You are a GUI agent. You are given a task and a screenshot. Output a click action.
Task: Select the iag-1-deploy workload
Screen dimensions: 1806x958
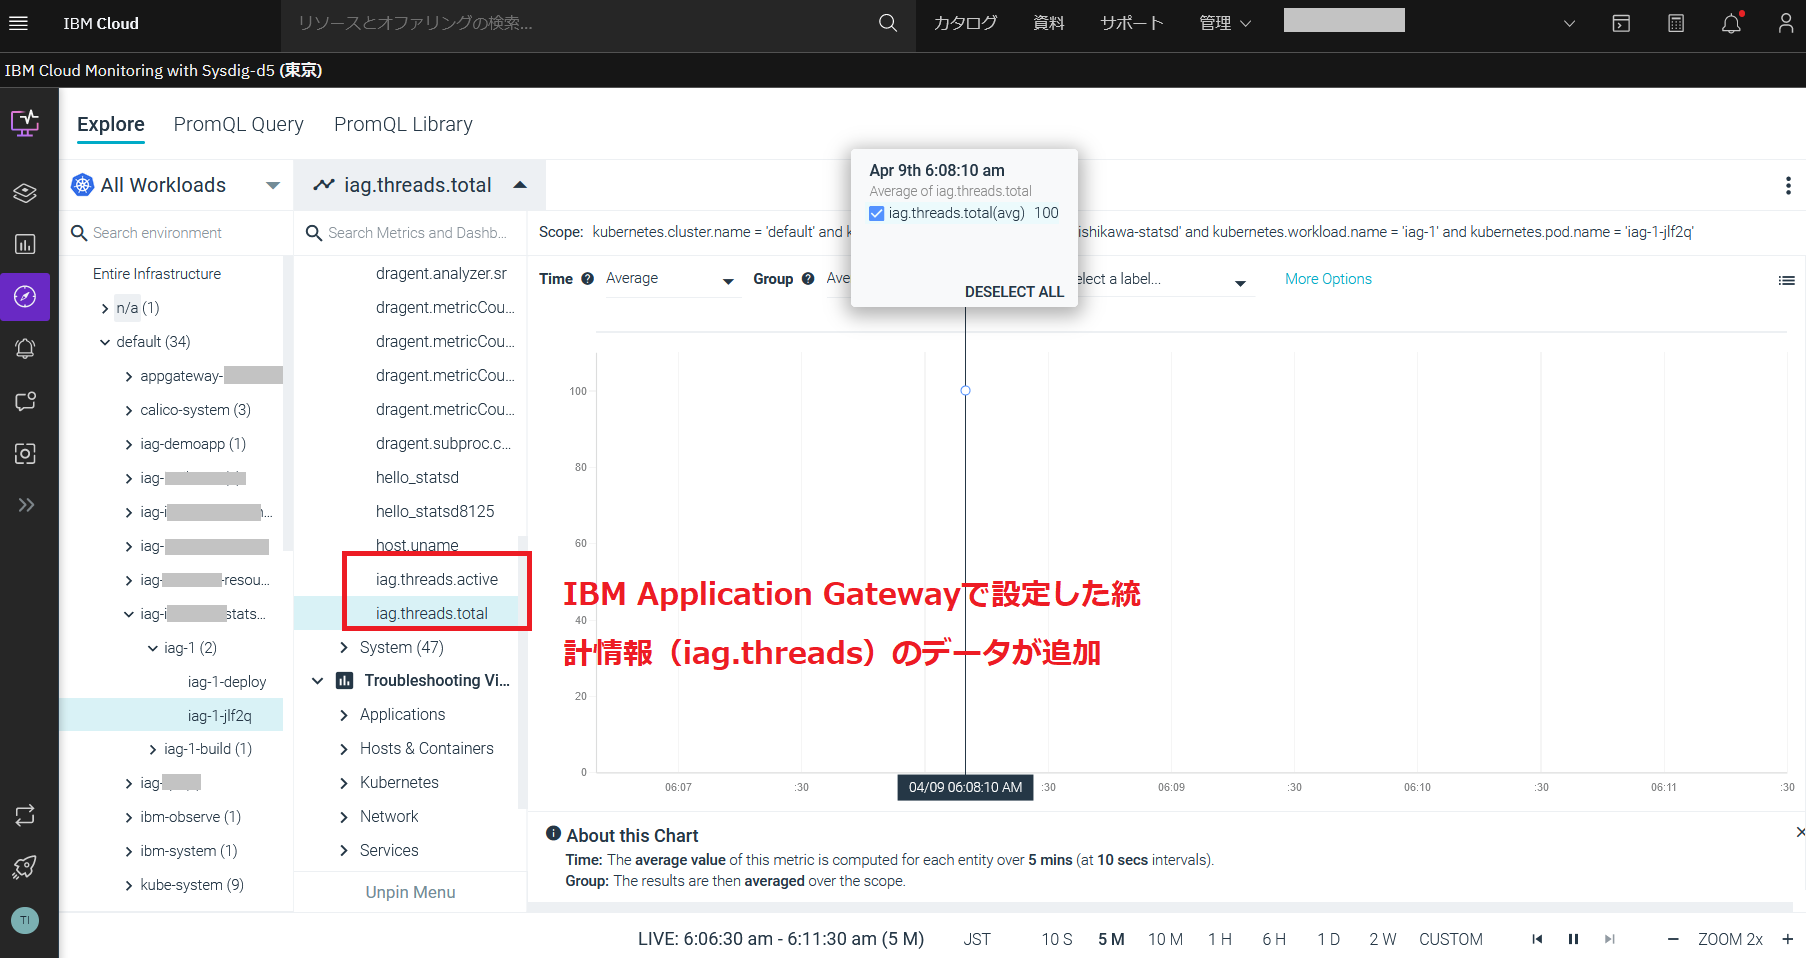click(227, 682)
